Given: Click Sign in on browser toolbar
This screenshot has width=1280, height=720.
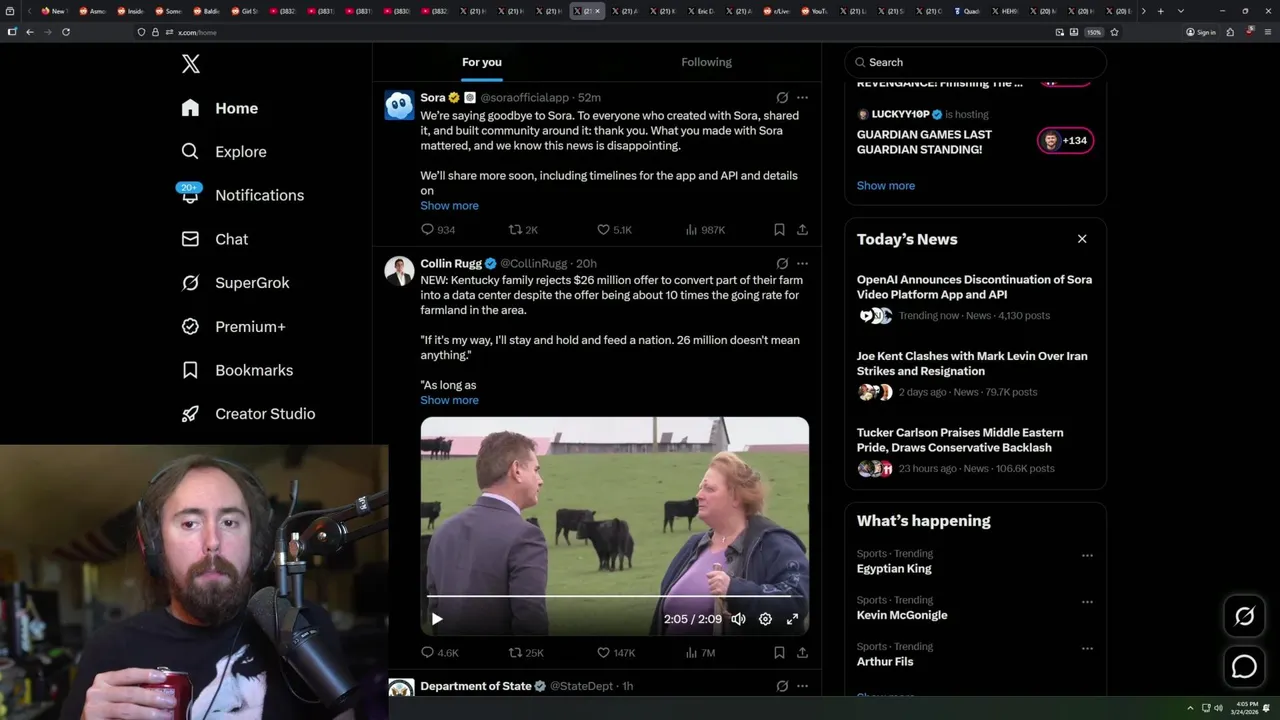Looking at the screenshot, I should click(1201, 32).
